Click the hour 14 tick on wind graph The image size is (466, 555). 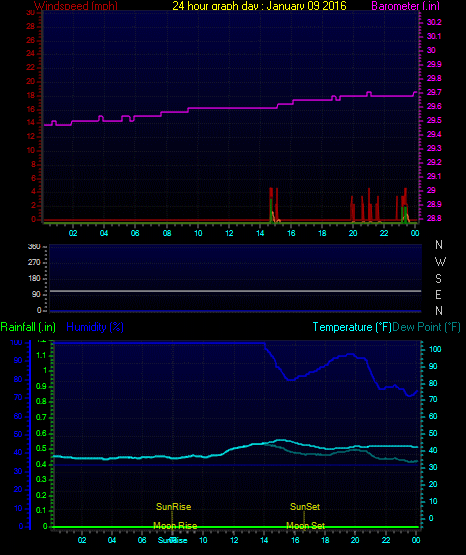tap(260, 233)
